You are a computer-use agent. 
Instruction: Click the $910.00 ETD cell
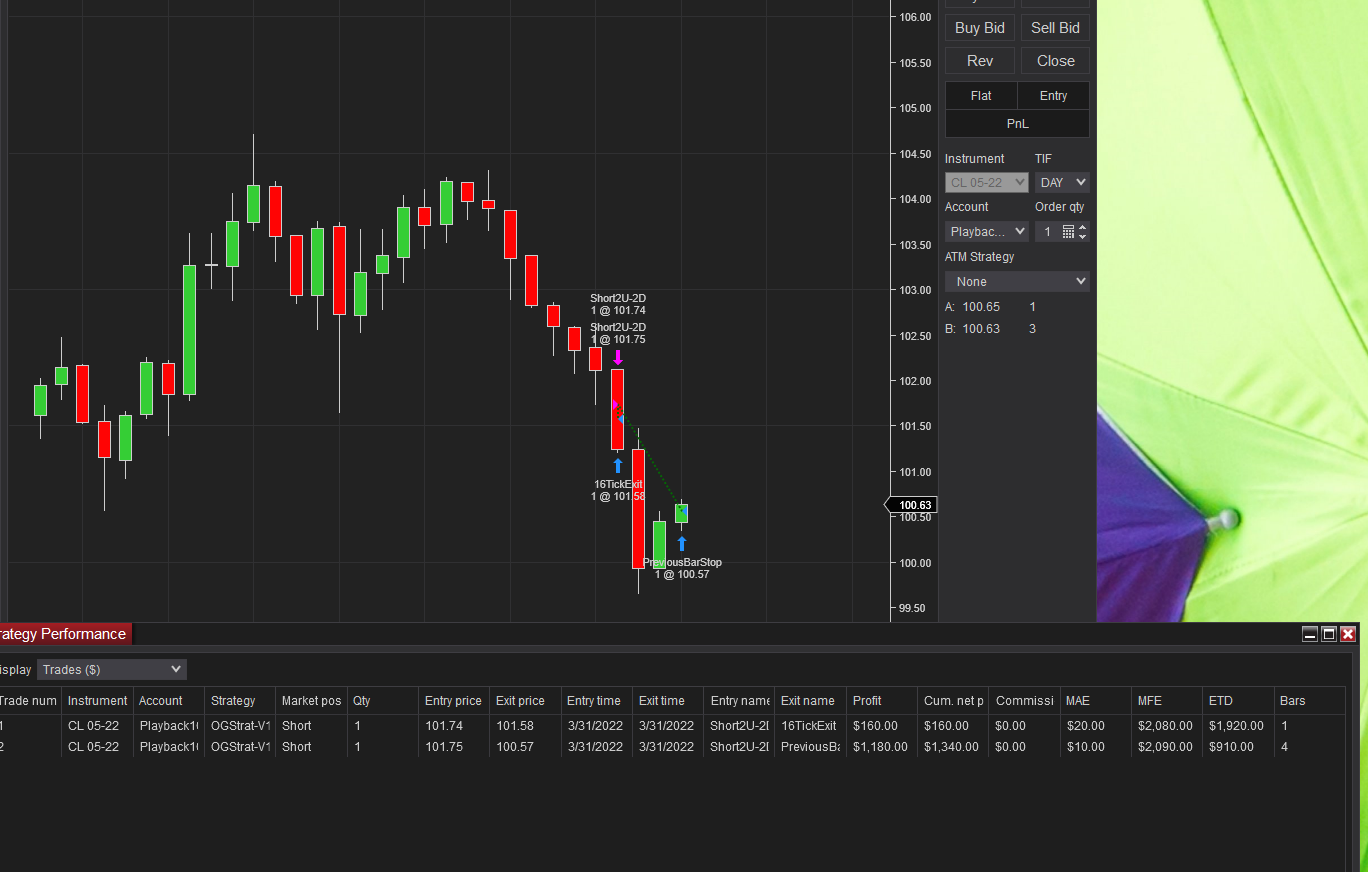tap(1238, 747)
